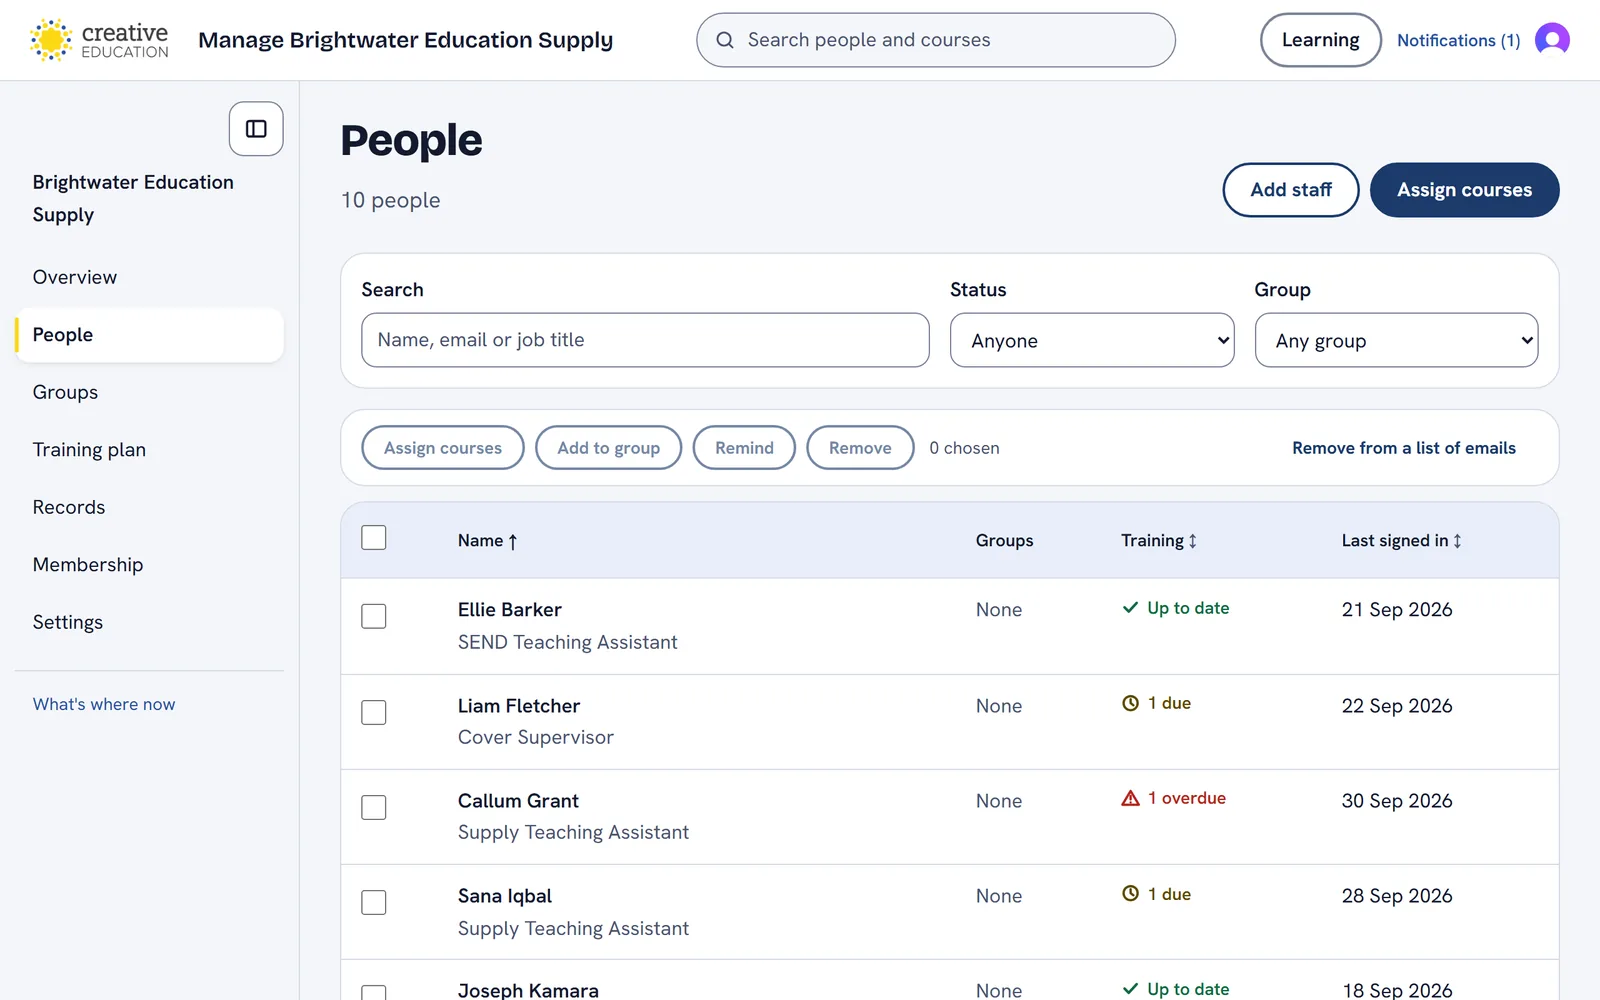Image resolution: width=1600 pixels, height=1000 pixels.
Task: Open Callum Grant's name entry
Action: tap(518, 801)
